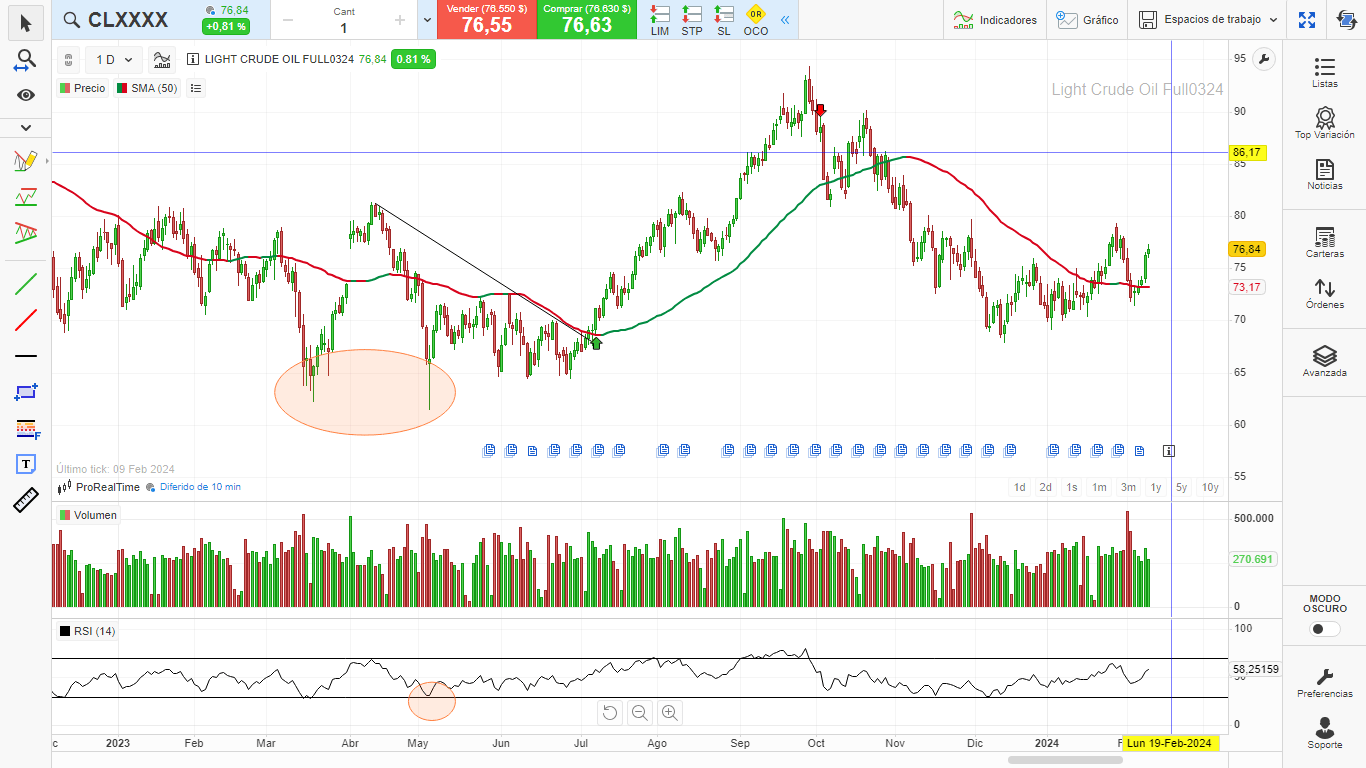The image size is (1366, 768).
Task: Set chart range to 1y
Action: coord(1156,487)
